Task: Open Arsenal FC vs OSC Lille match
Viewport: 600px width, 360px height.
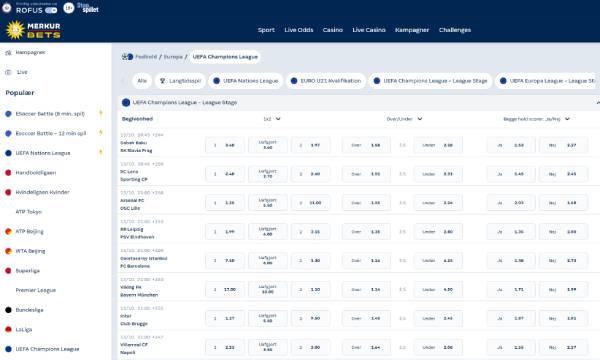Action: [x=132, y=204]
